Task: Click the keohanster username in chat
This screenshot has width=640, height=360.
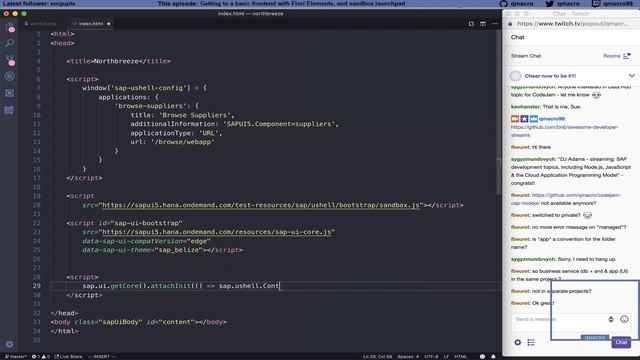Action: click(x=526, y=107)
